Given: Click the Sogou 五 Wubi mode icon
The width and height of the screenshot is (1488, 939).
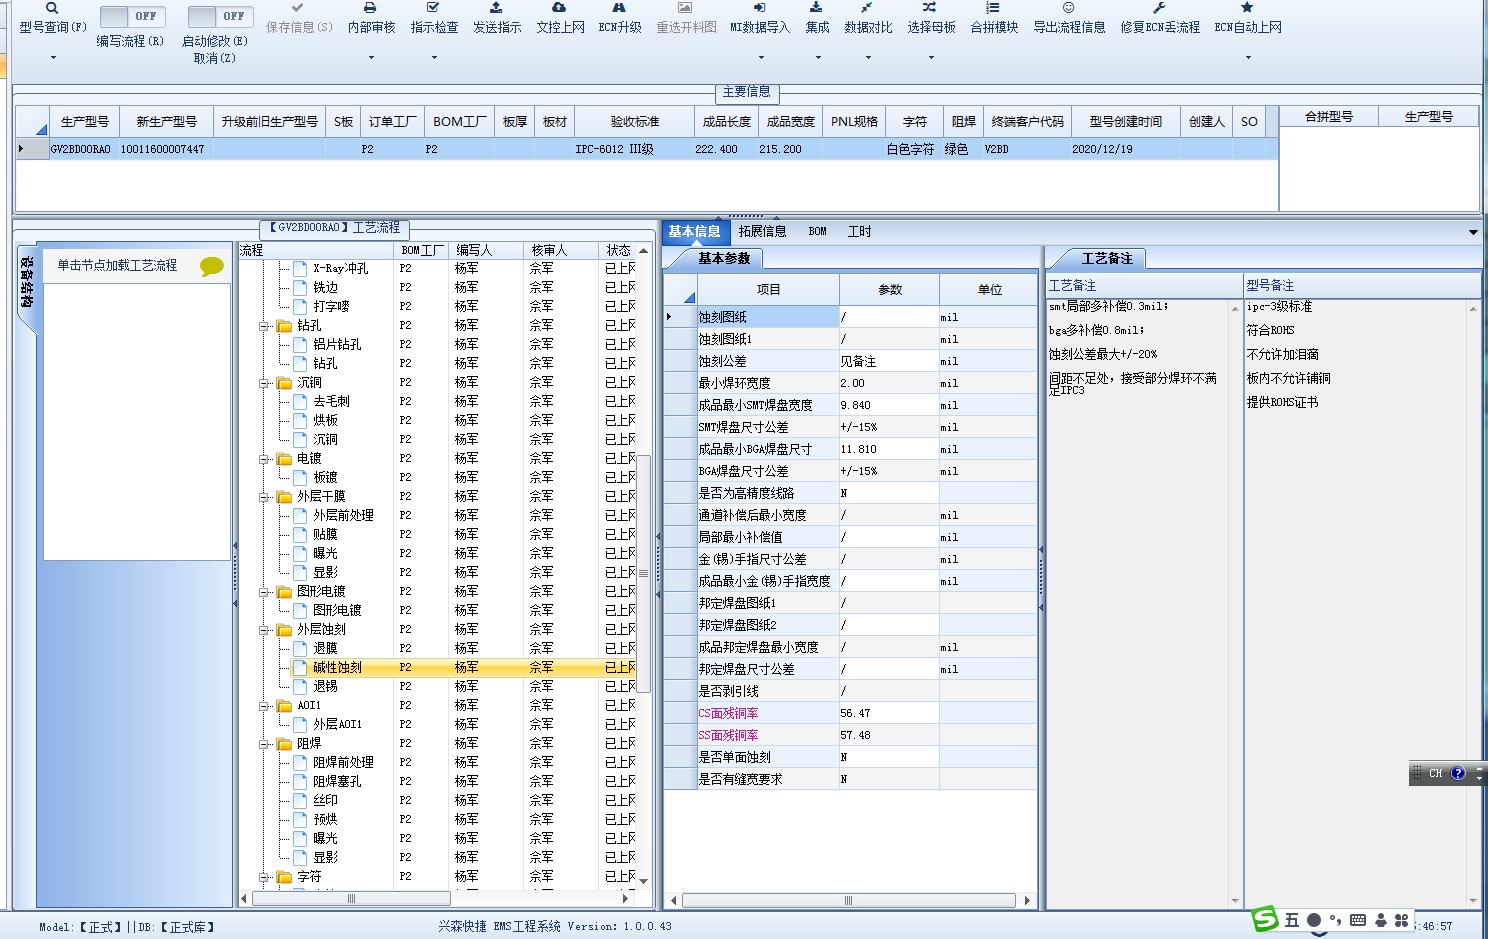Looking at the screenshot, I should (1292, 920).
